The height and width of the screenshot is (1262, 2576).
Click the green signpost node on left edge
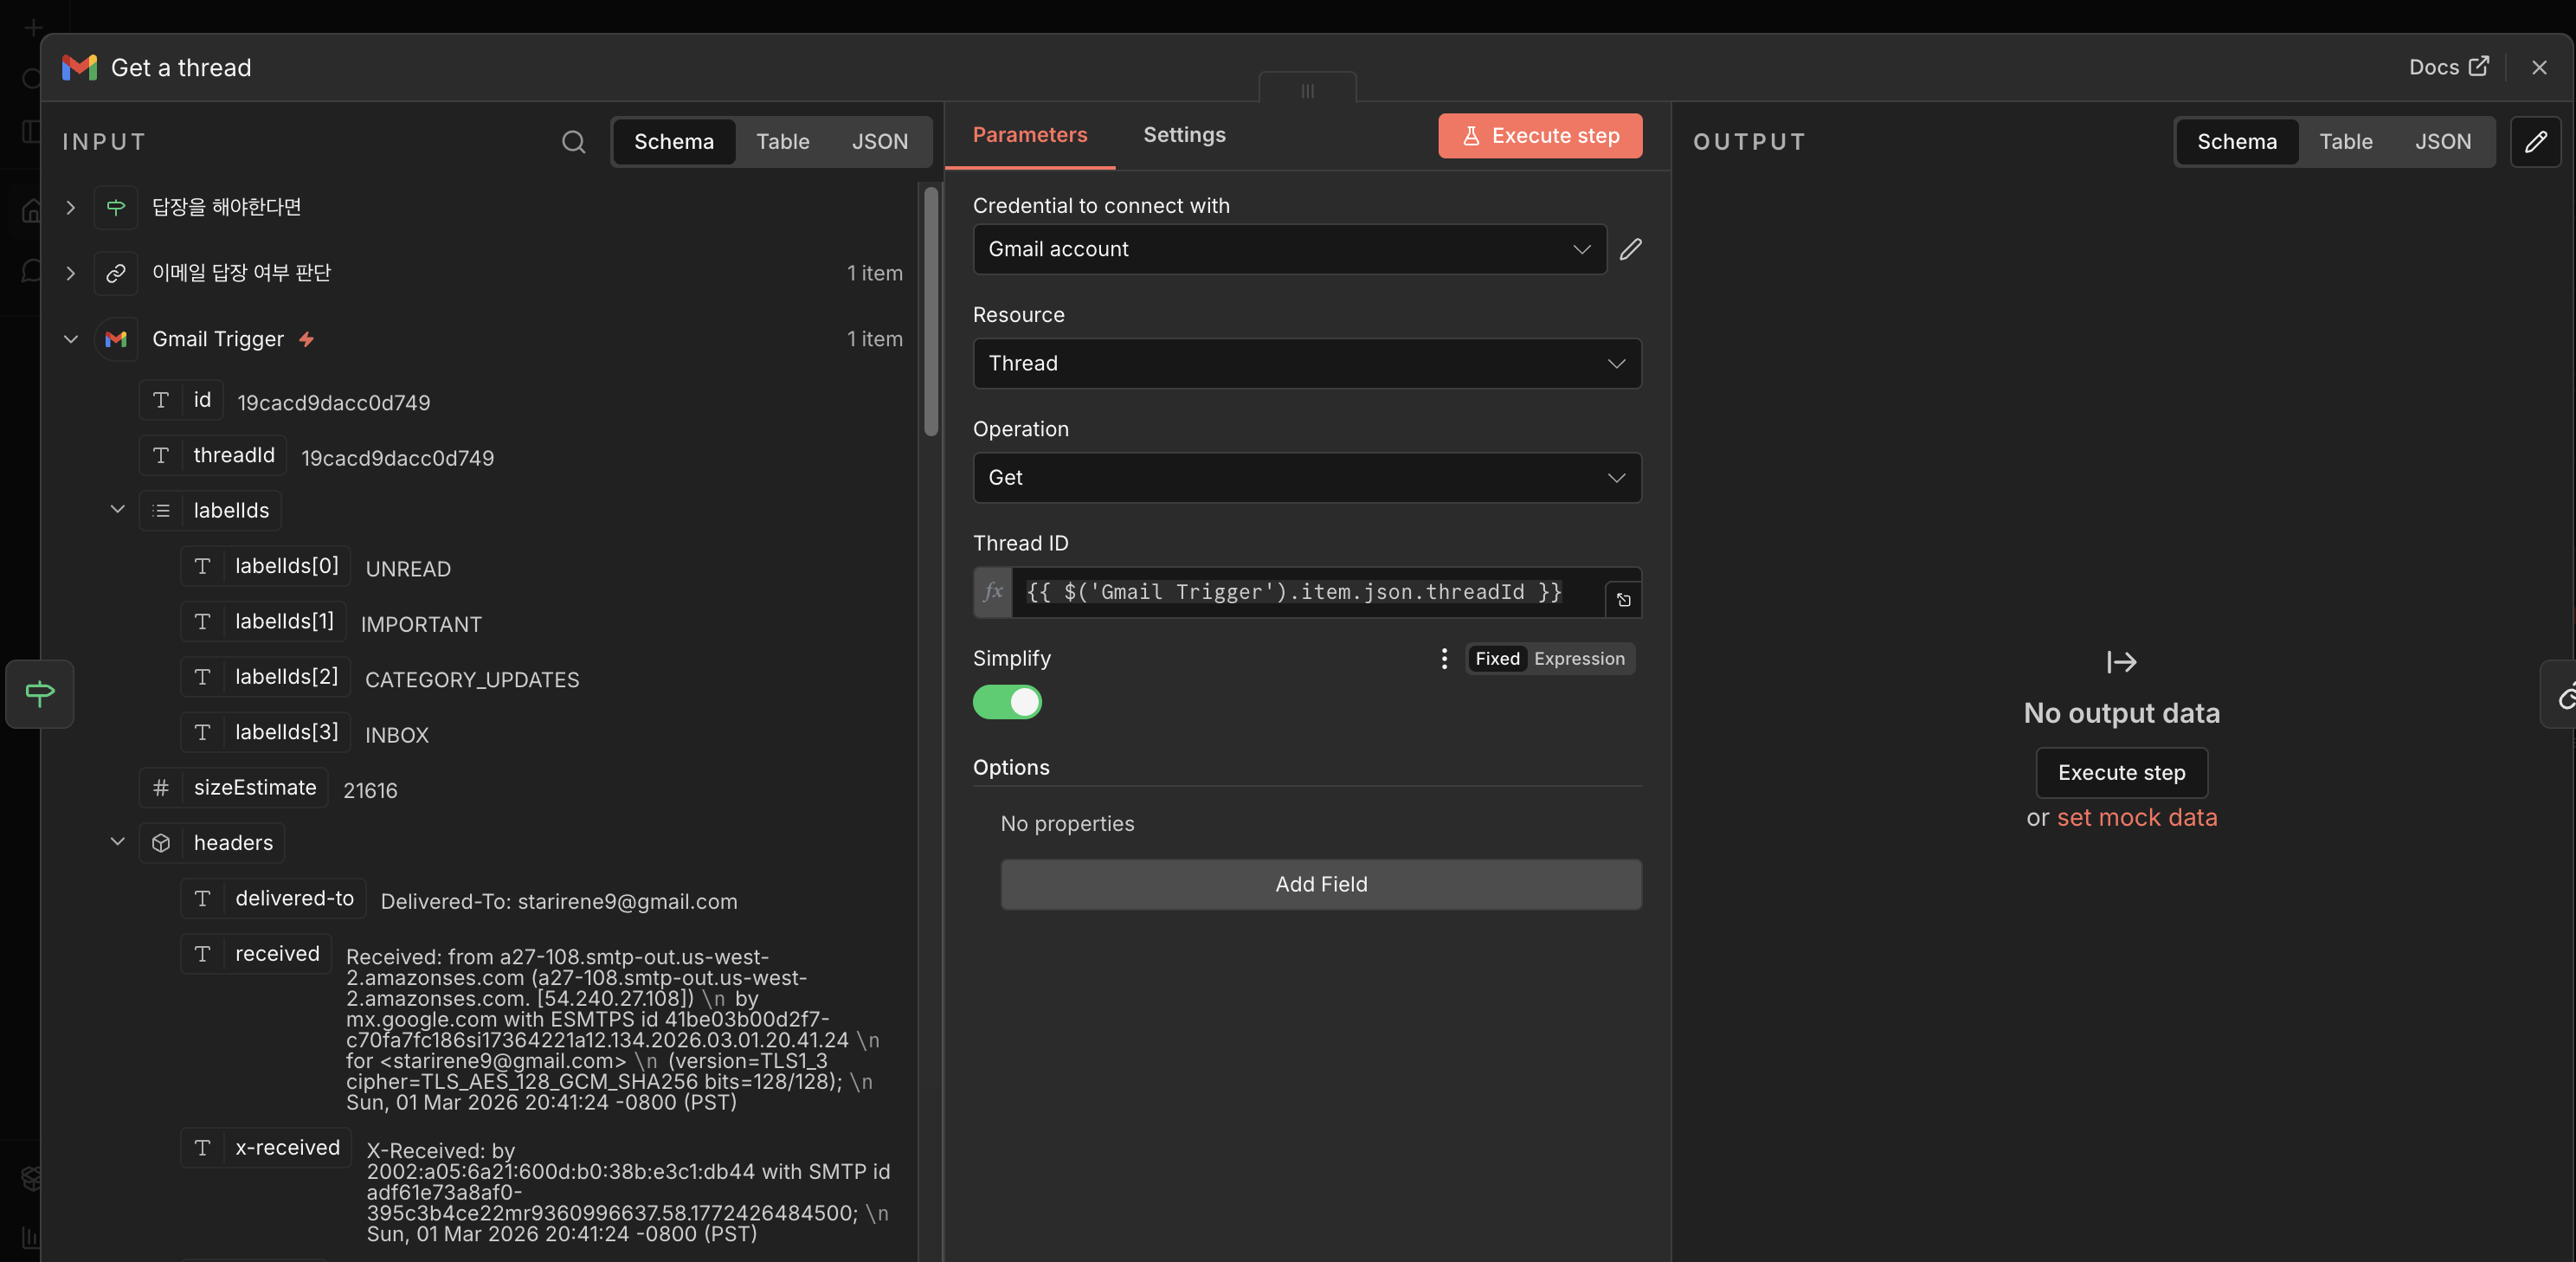tap(40, 693)
